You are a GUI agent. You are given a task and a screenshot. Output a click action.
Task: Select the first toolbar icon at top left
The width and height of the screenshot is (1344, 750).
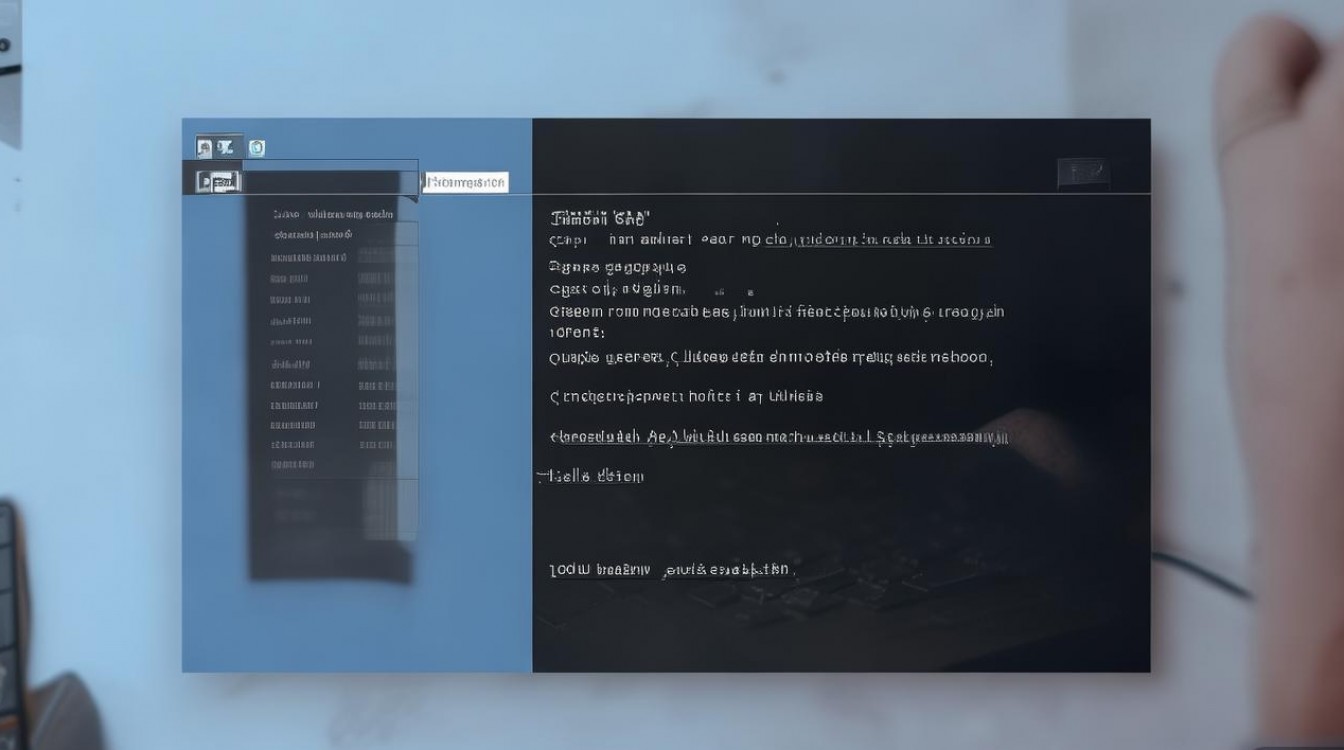(203, 146)
